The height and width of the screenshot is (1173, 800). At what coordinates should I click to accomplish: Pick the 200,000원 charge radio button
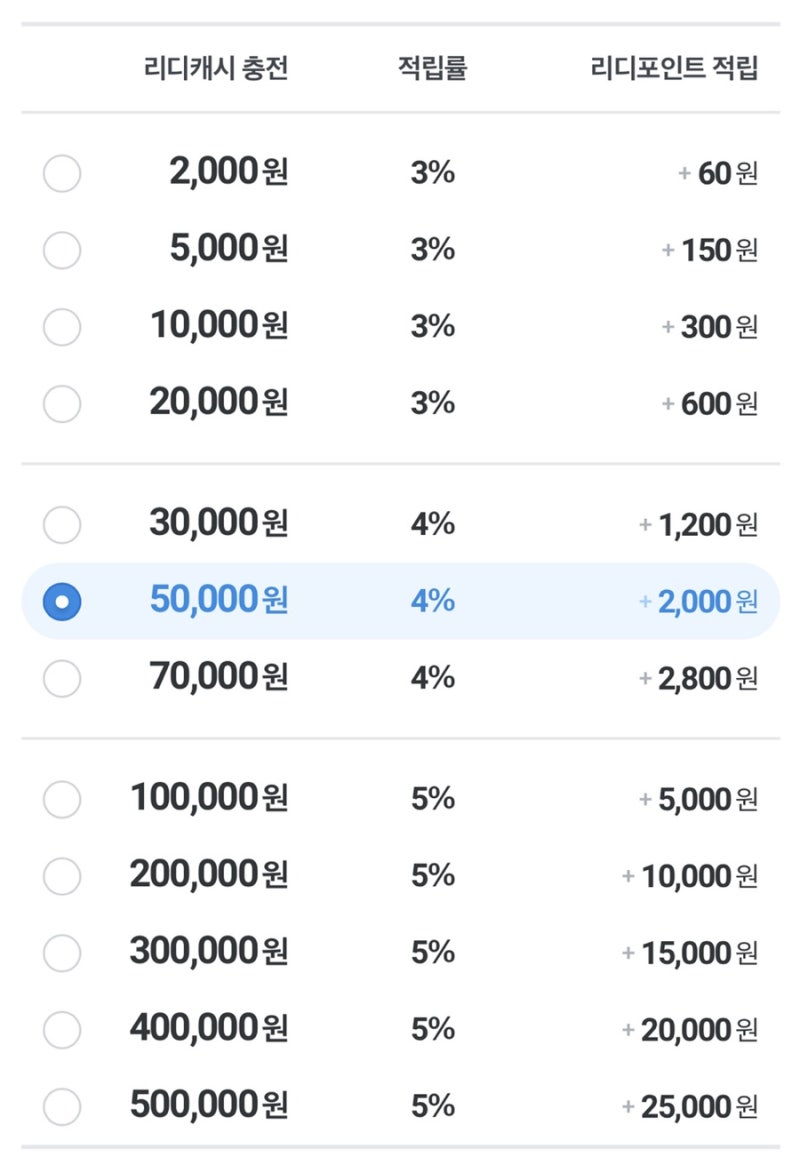(62, 876)
